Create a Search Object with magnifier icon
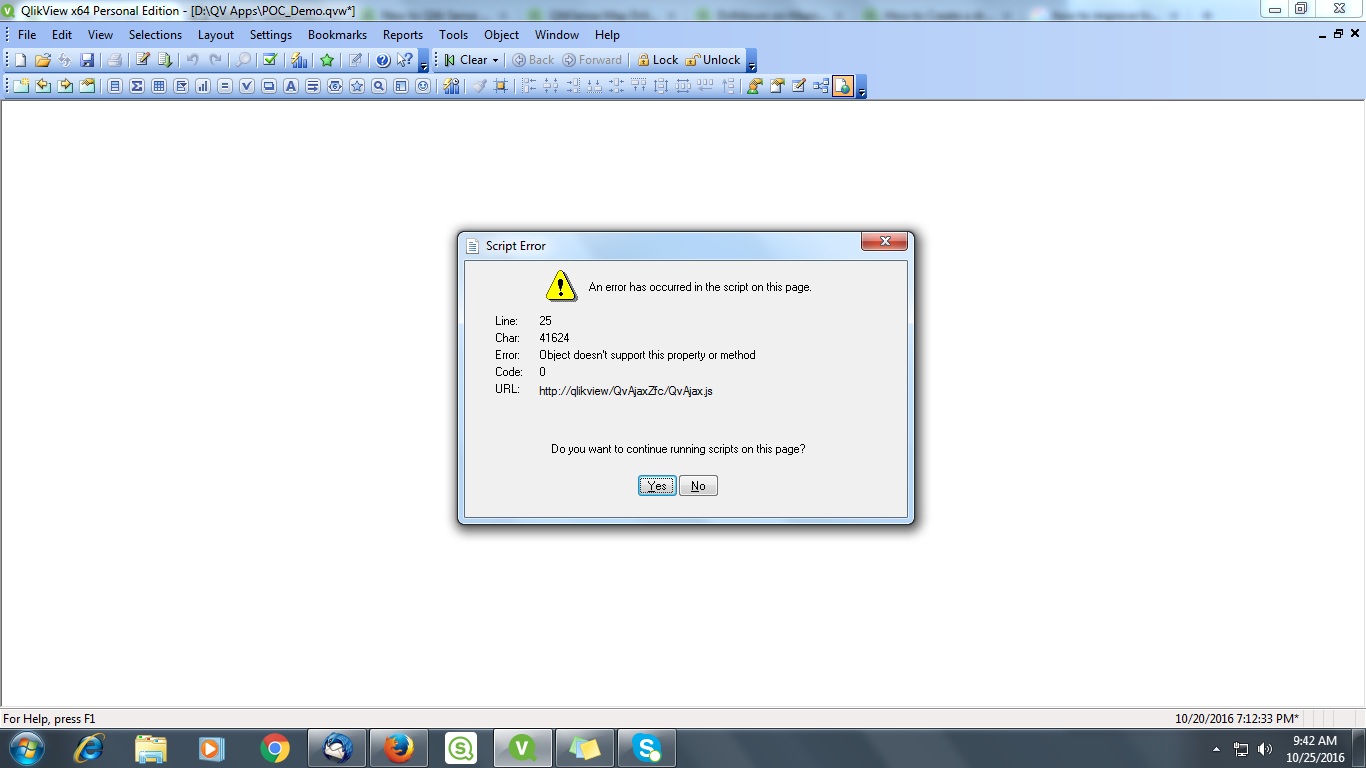This screenshot has width=1366, height=768. [x=379, y=86]
